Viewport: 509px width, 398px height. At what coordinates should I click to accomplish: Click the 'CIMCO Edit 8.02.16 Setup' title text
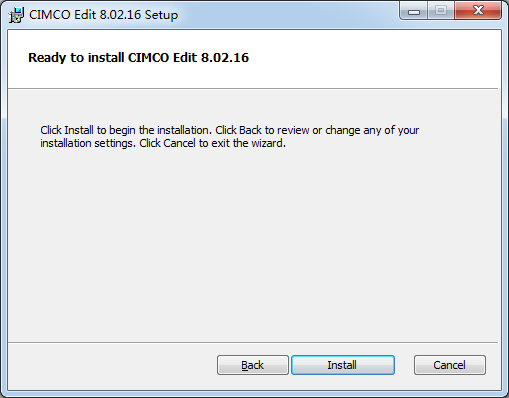click(x=103, y=15)
